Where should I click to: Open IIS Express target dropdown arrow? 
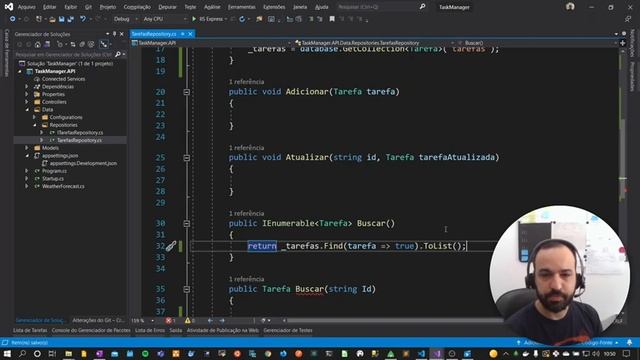226,19
